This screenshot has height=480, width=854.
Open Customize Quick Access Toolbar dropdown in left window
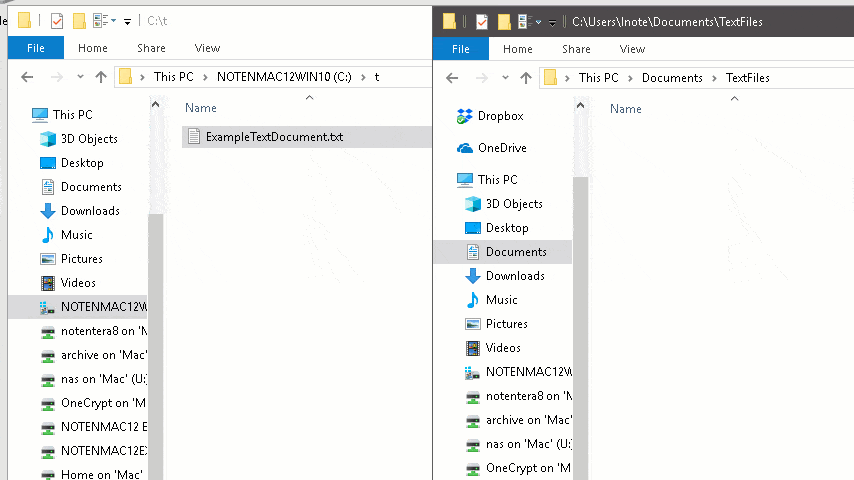point(128,22)
